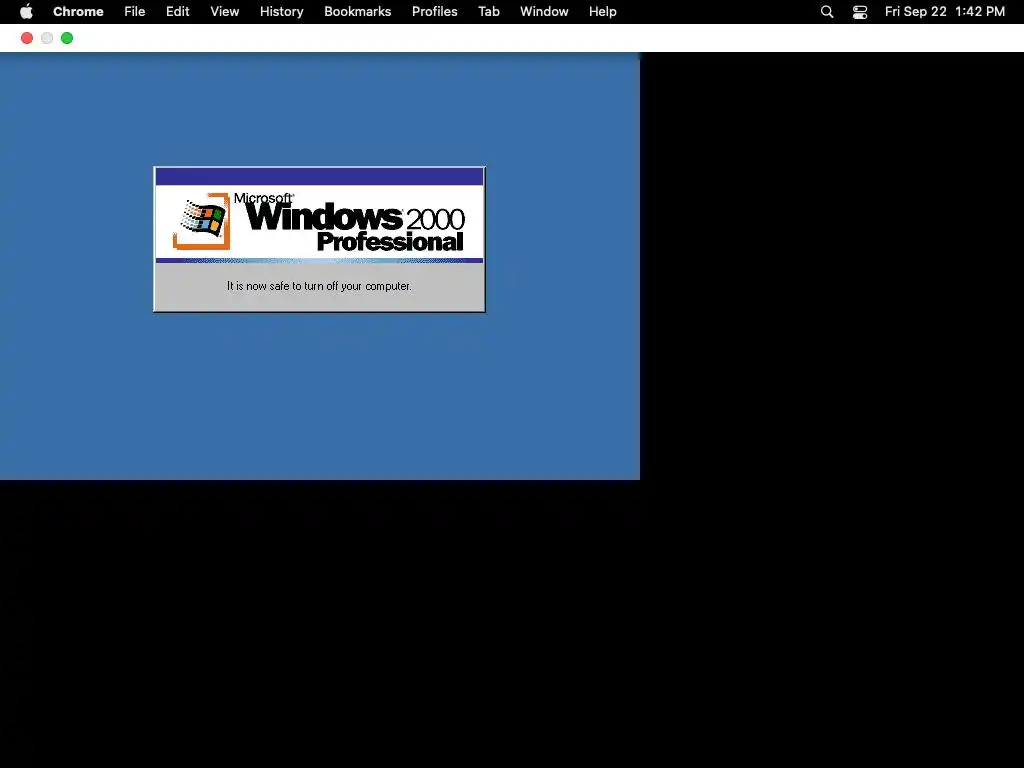This screenshot has width=1024, height=768.
Task: Click the 'Professional' text in the dialog
Action: (x=390, y=242)
